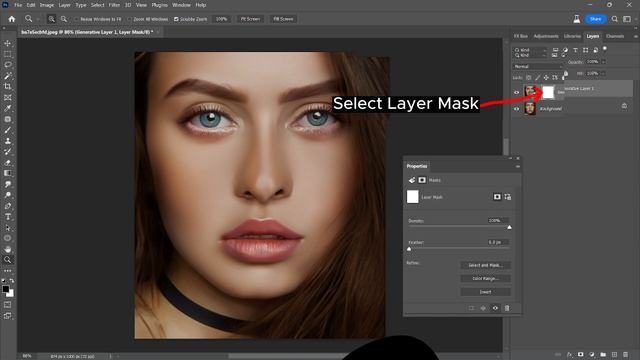Toggle layer filter on/off switch
This screenshot has height=360, width=640.
(x=605, y=49)
